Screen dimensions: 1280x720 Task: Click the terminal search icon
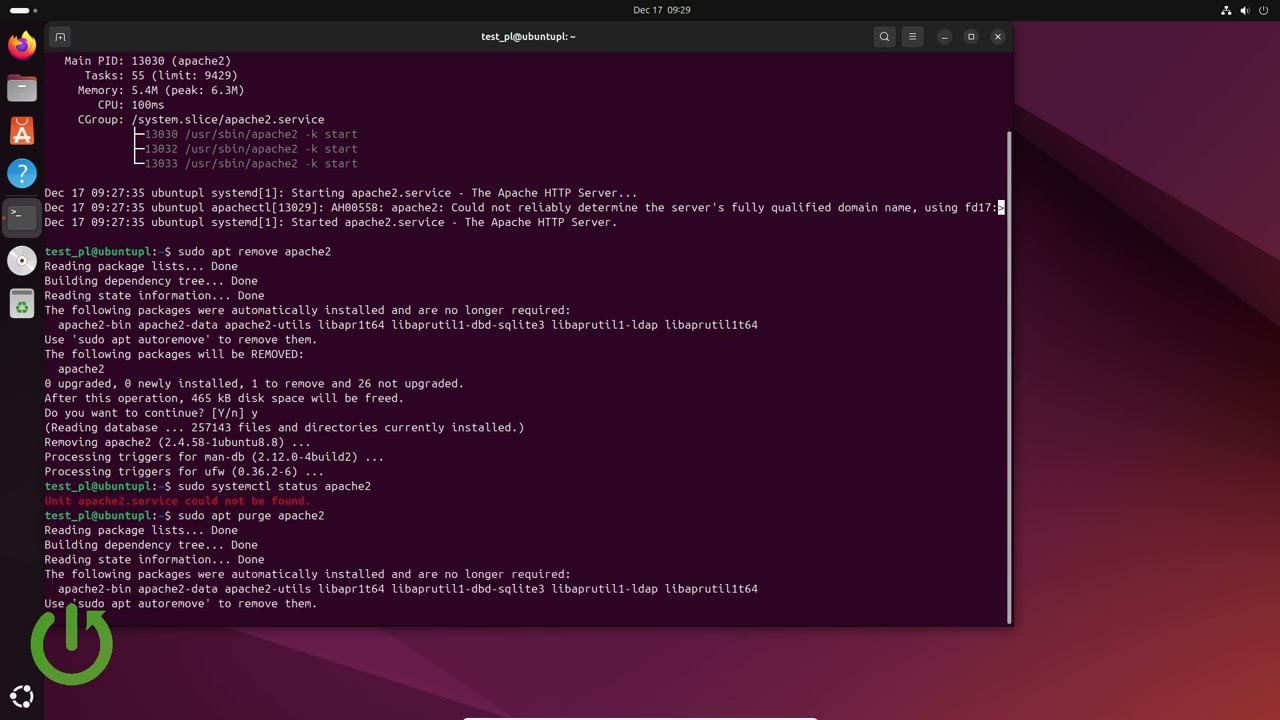click(x=884, y=37)
